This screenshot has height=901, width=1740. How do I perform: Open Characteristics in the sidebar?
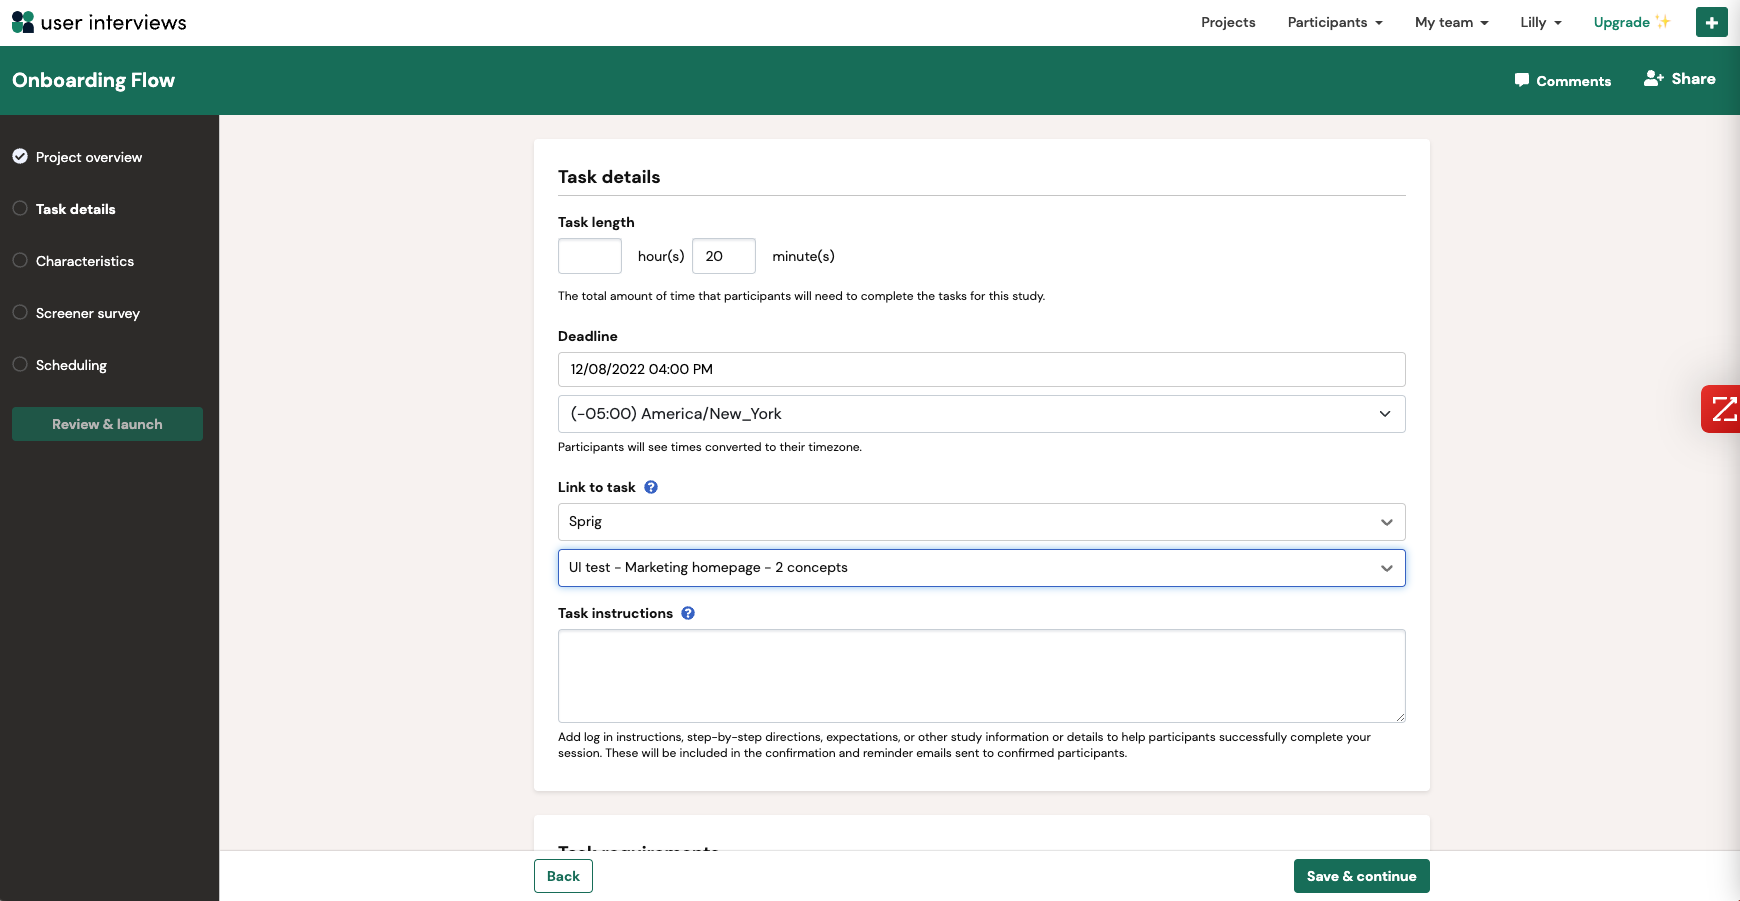tap(85, 261)
